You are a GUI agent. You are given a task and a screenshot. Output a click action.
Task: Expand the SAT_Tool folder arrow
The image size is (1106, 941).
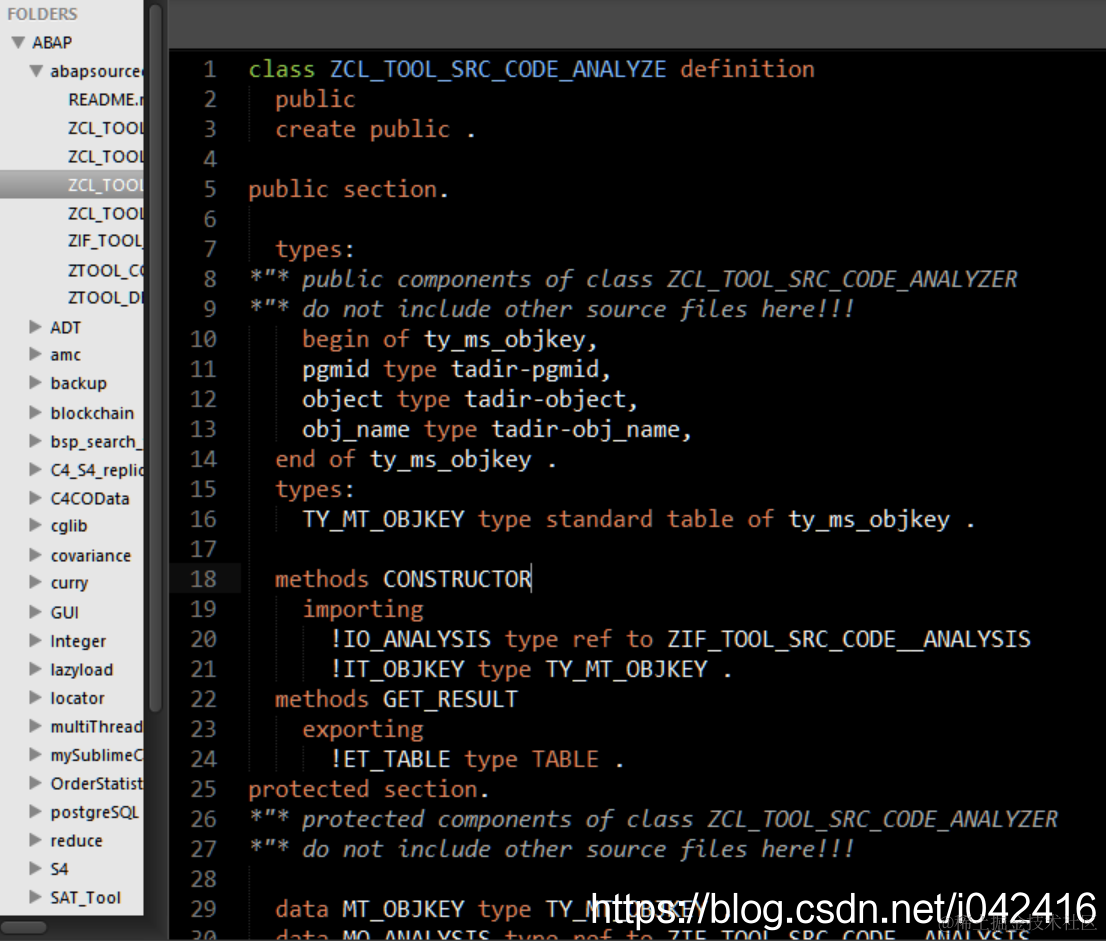point(35,897)
